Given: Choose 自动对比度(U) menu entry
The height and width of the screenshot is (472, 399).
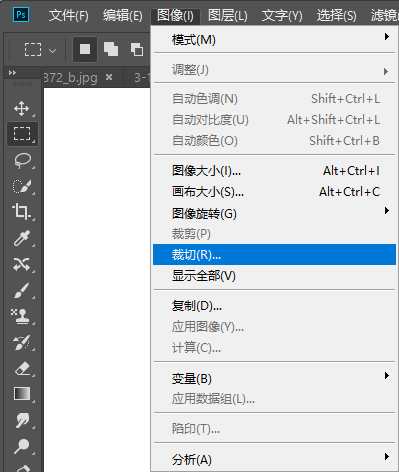Looking at the screenshot, I should (x=274, y=120).
